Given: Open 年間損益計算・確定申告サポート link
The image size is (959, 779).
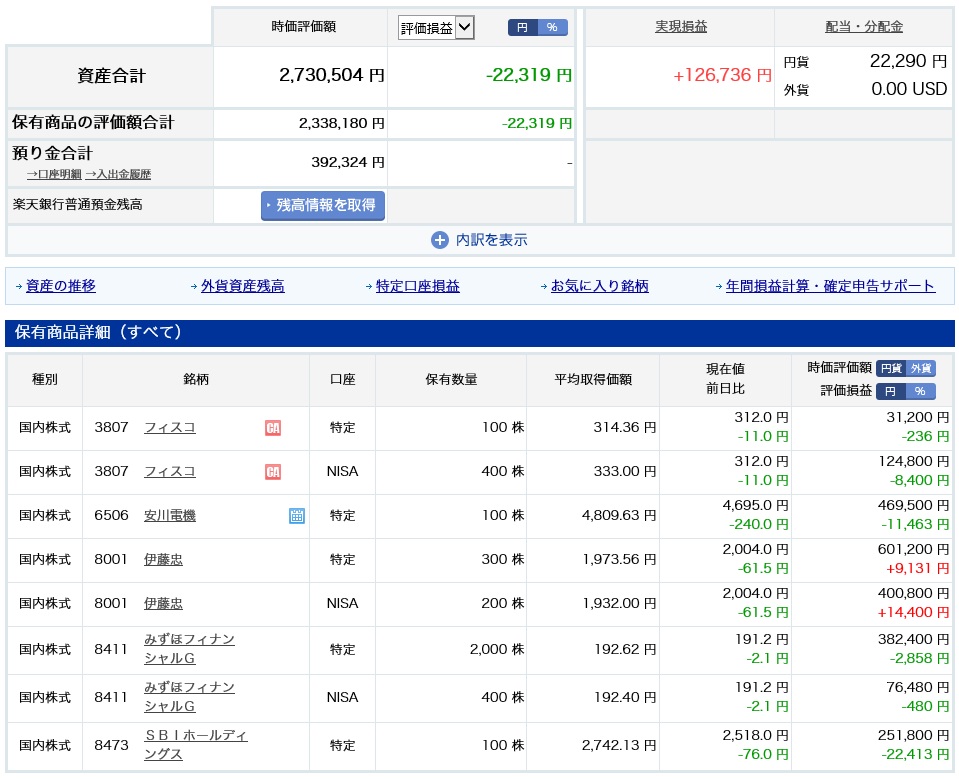Looking at the screenshot, I should click(830, 286).
